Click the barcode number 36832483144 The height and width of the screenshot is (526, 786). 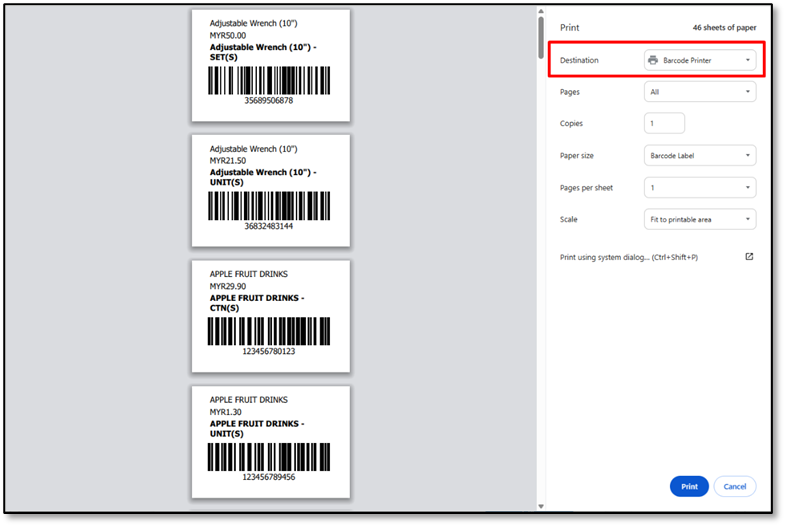click(x=269, y=226)
